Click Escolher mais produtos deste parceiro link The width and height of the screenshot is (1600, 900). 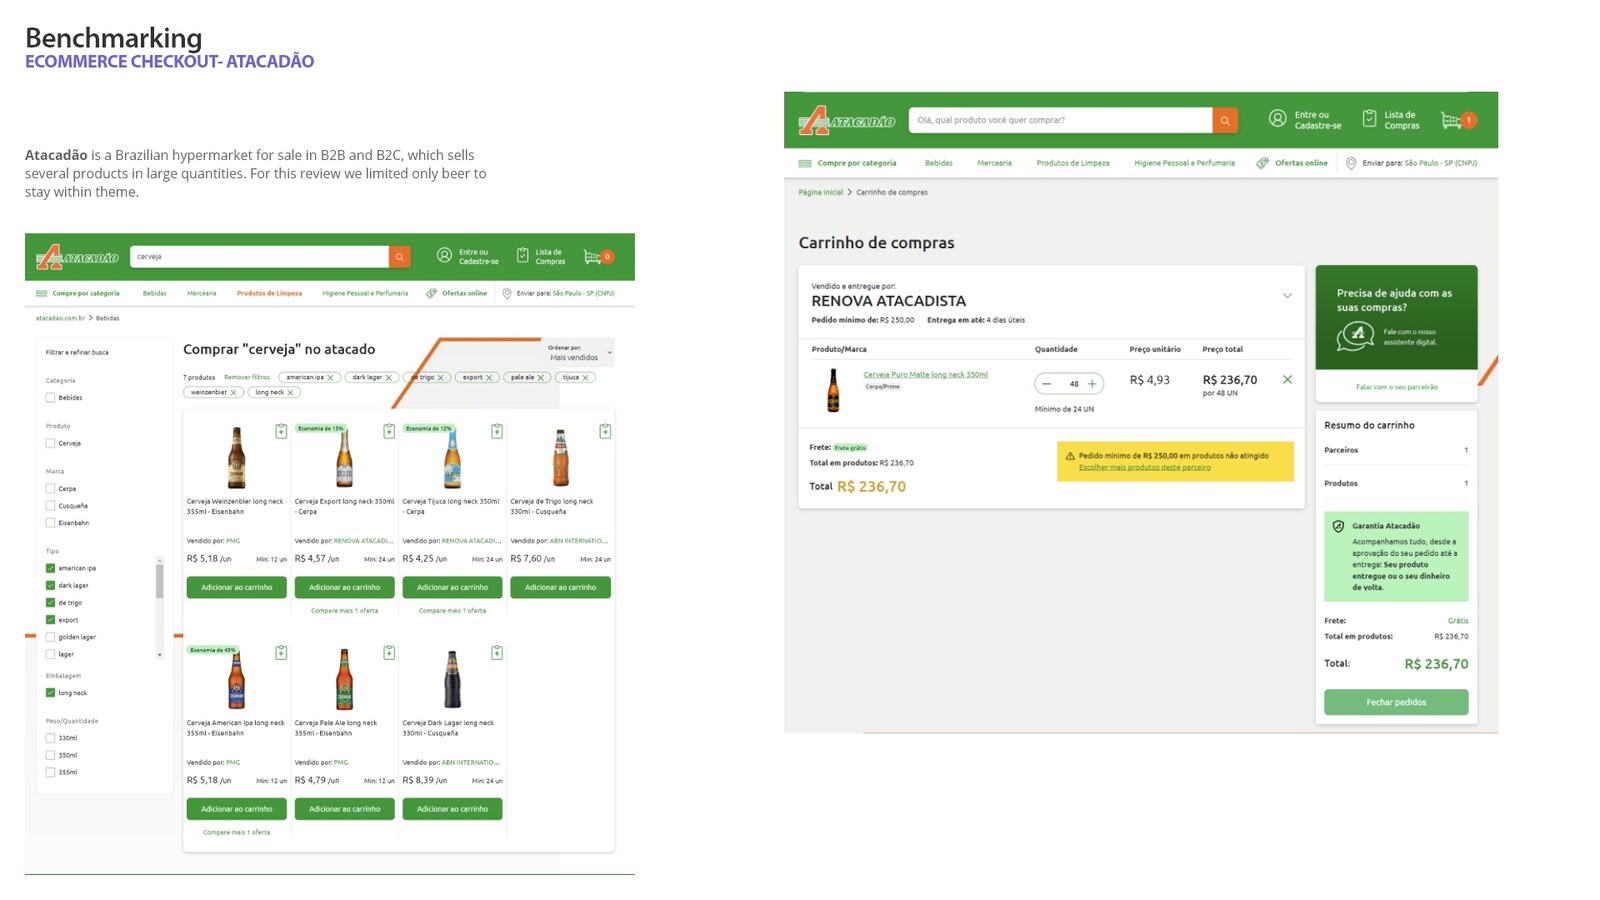(1144, 467)
